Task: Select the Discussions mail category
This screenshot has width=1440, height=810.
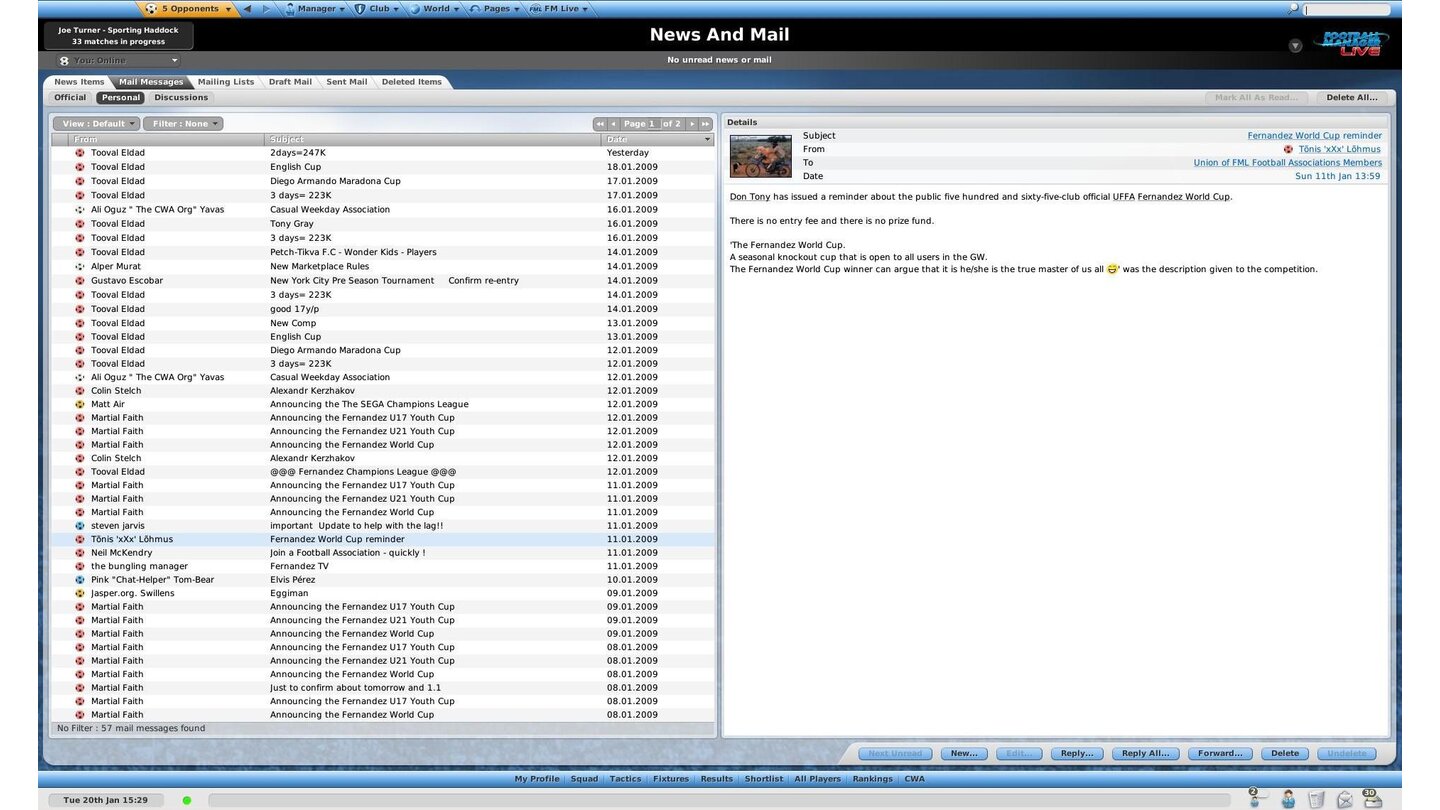Action: (181, 98)
